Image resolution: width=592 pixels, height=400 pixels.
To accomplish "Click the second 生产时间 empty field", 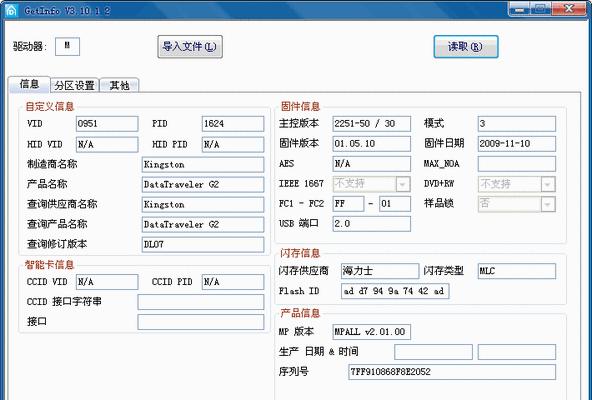I will 516,352.
